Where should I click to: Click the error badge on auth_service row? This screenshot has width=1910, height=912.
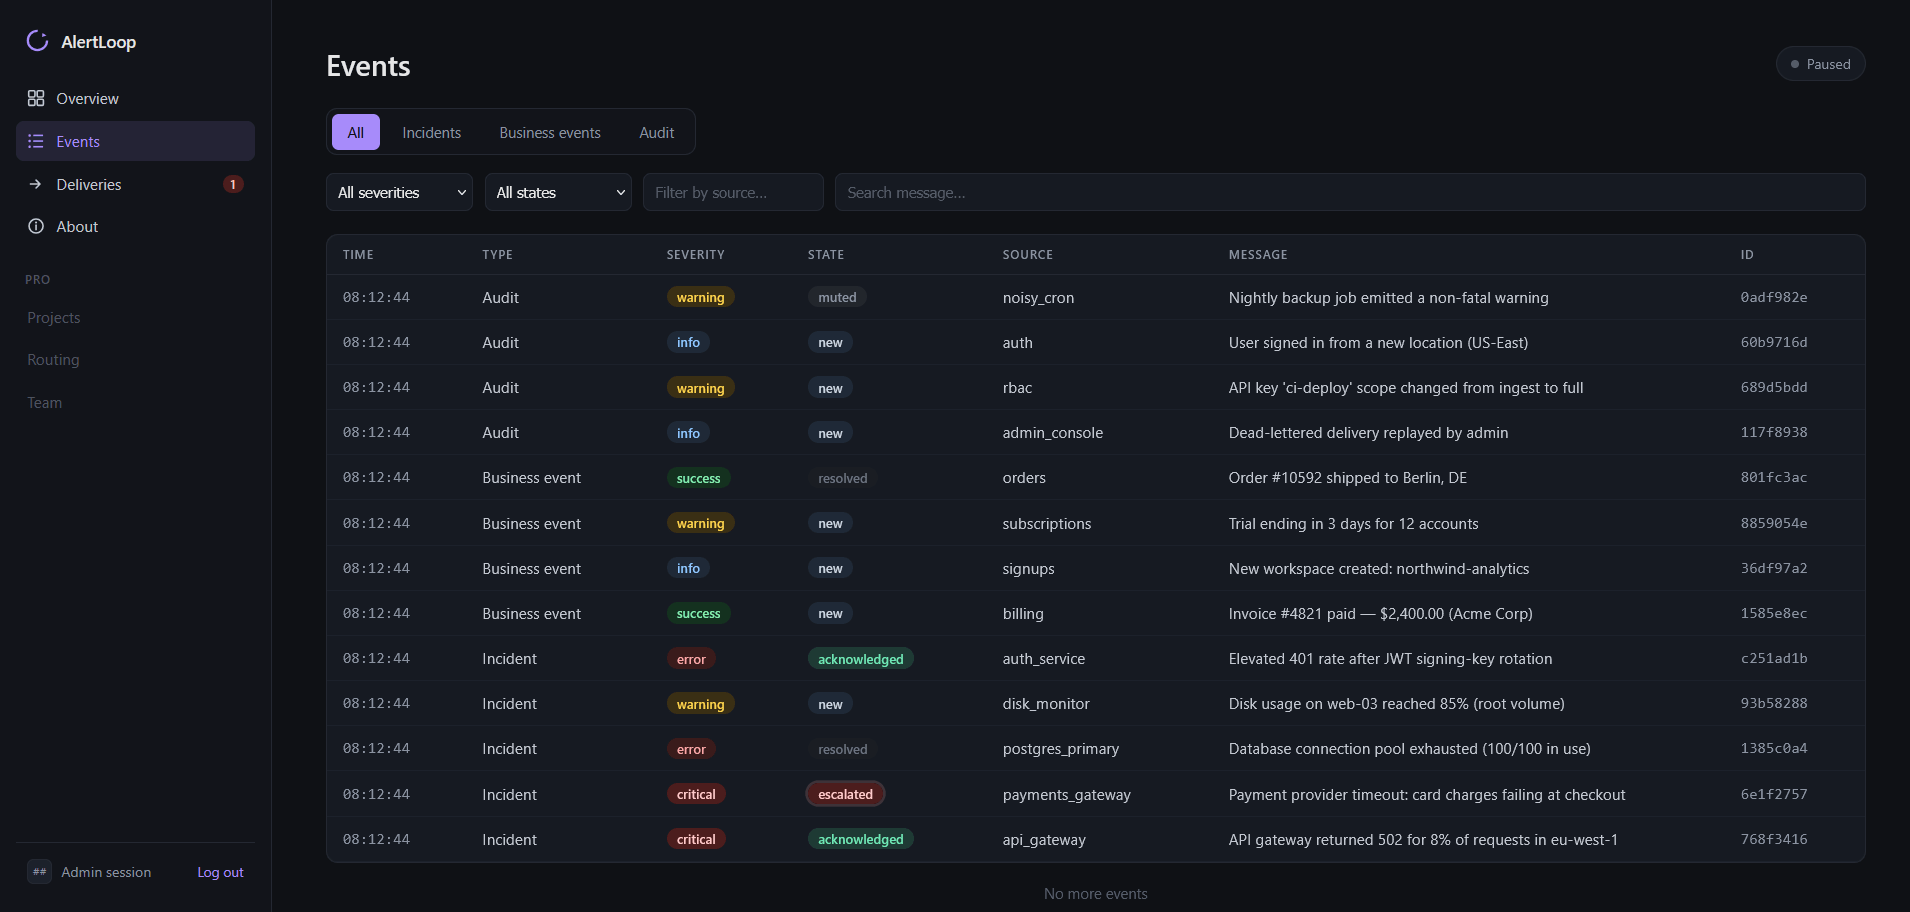691,659
